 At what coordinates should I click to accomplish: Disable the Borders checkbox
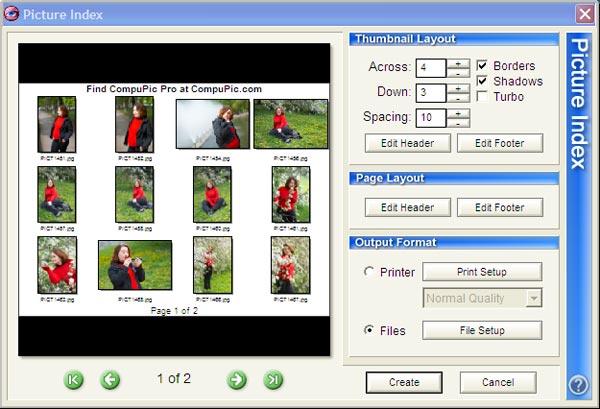pos(482,65)
